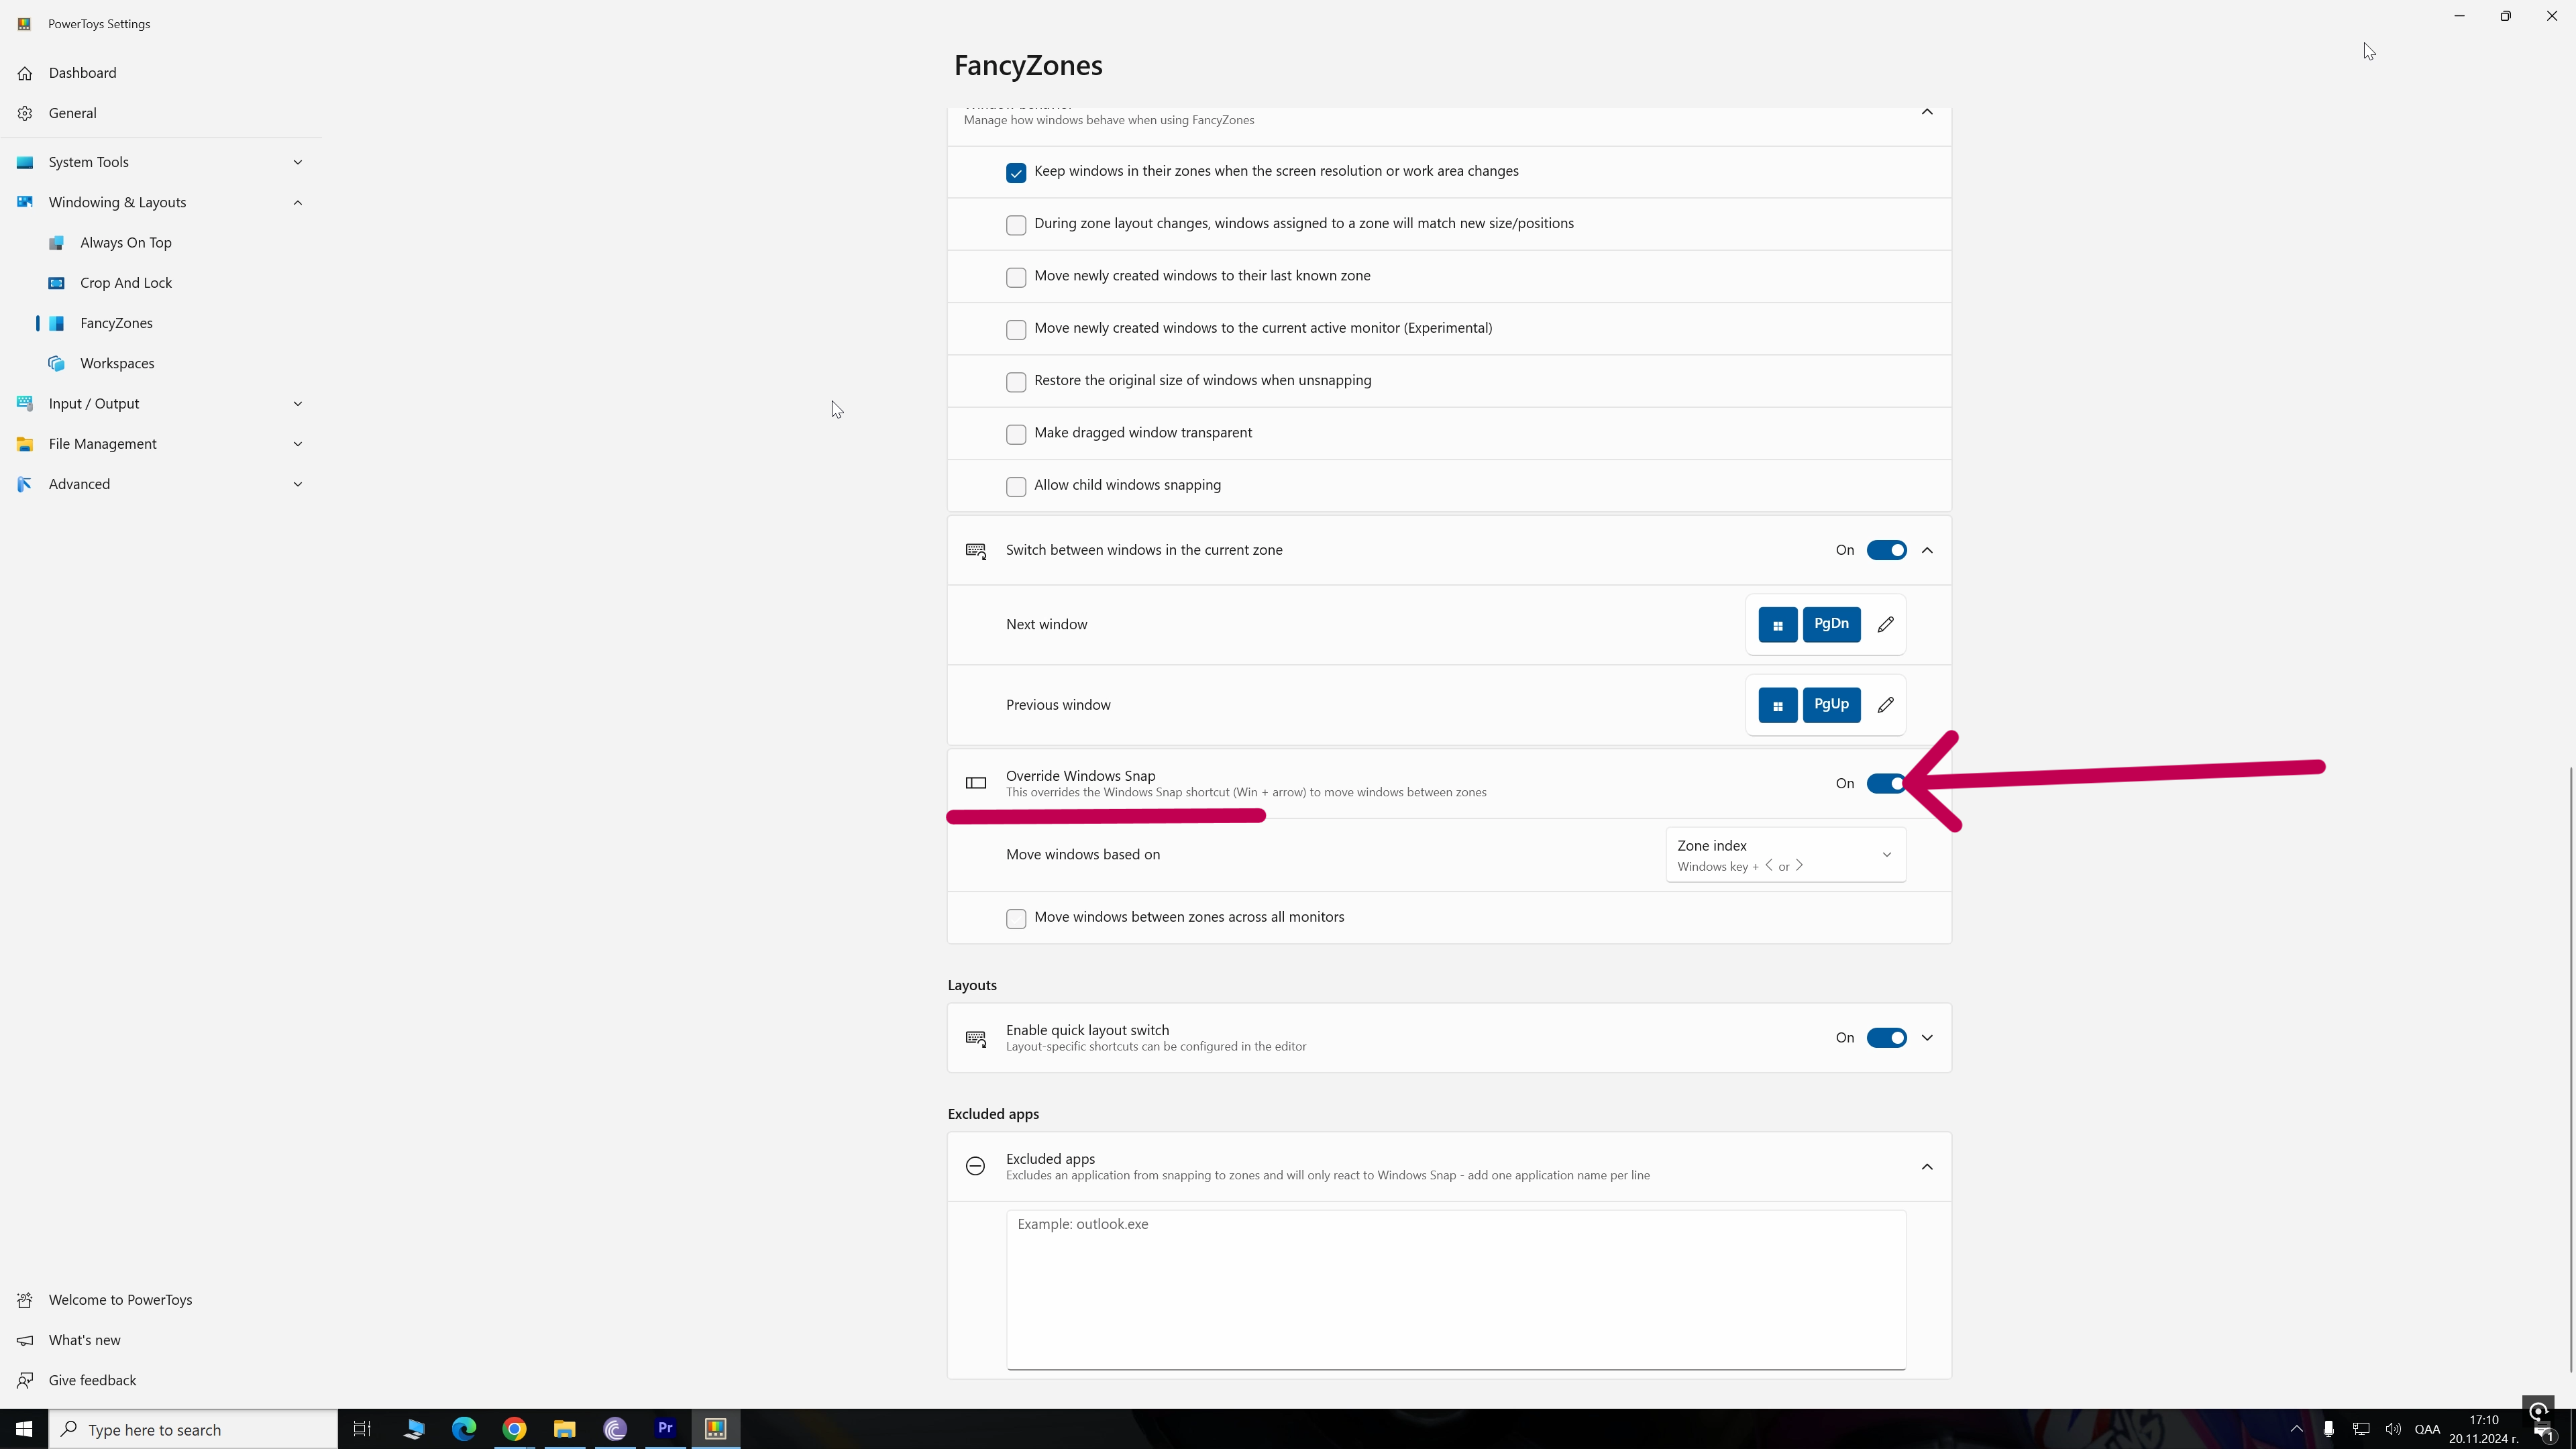
Task: Edit the Next window shortcut pencil icon
Action: coord(1885,625)
